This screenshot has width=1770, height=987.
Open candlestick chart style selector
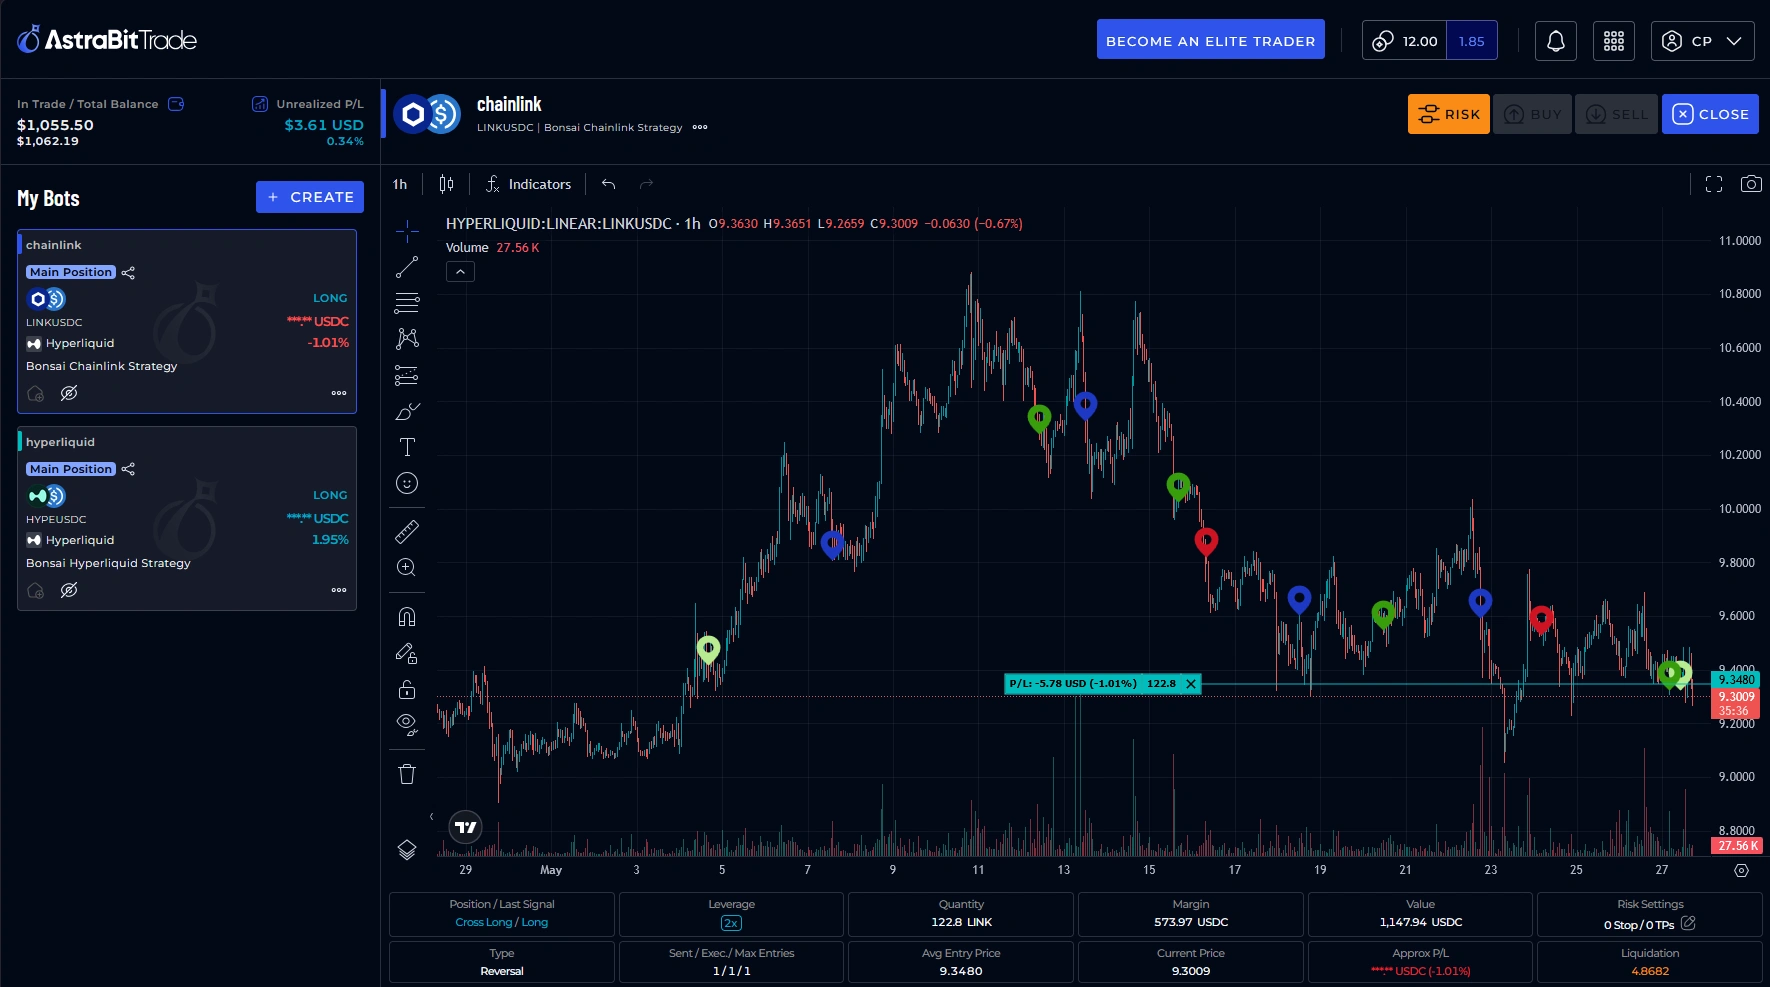[x=446, y=184]
